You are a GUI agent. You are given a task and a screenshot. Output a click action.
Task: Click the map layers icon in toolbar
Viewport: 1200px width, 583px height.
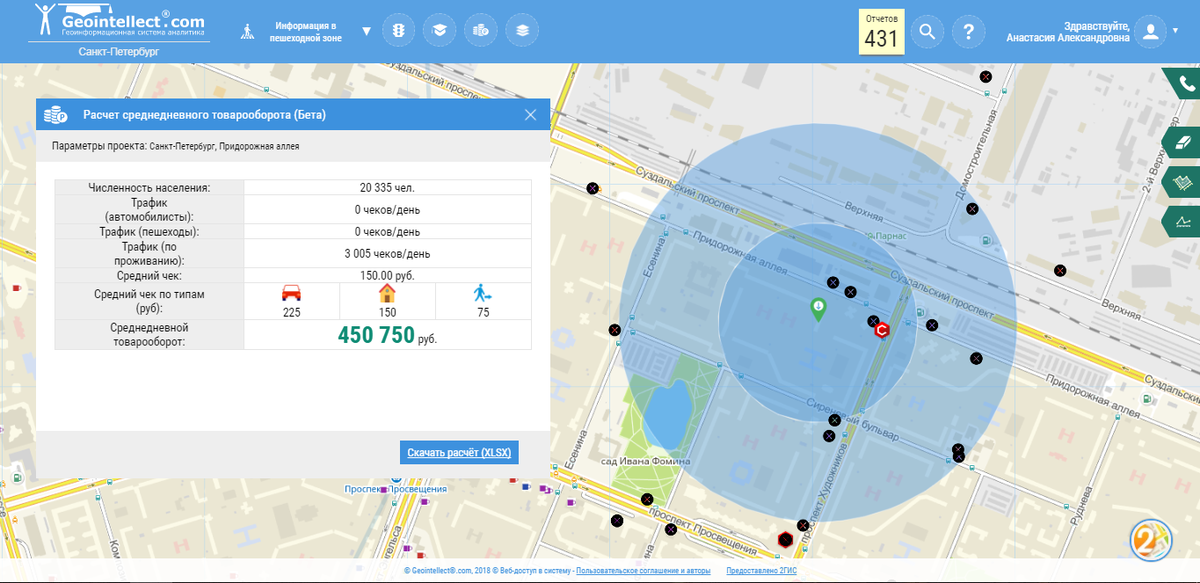coord(522,31)
